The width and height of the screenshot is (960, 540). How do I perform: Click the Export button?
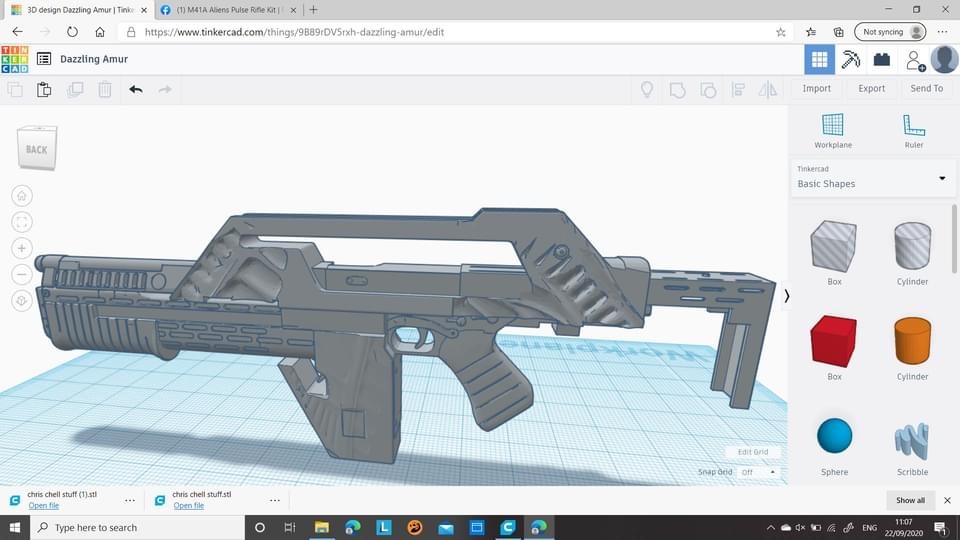(871, 89)
